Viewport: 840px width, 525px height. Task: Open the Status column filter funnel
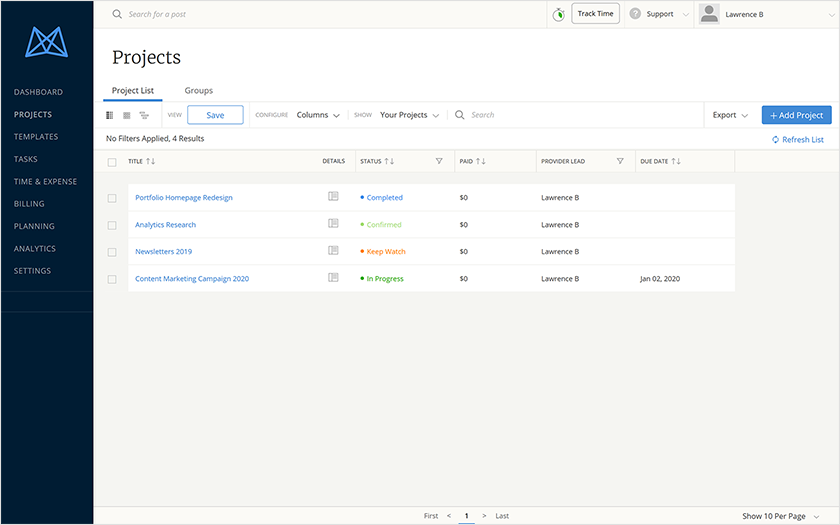pyautogui.click(x=439, y=161)
